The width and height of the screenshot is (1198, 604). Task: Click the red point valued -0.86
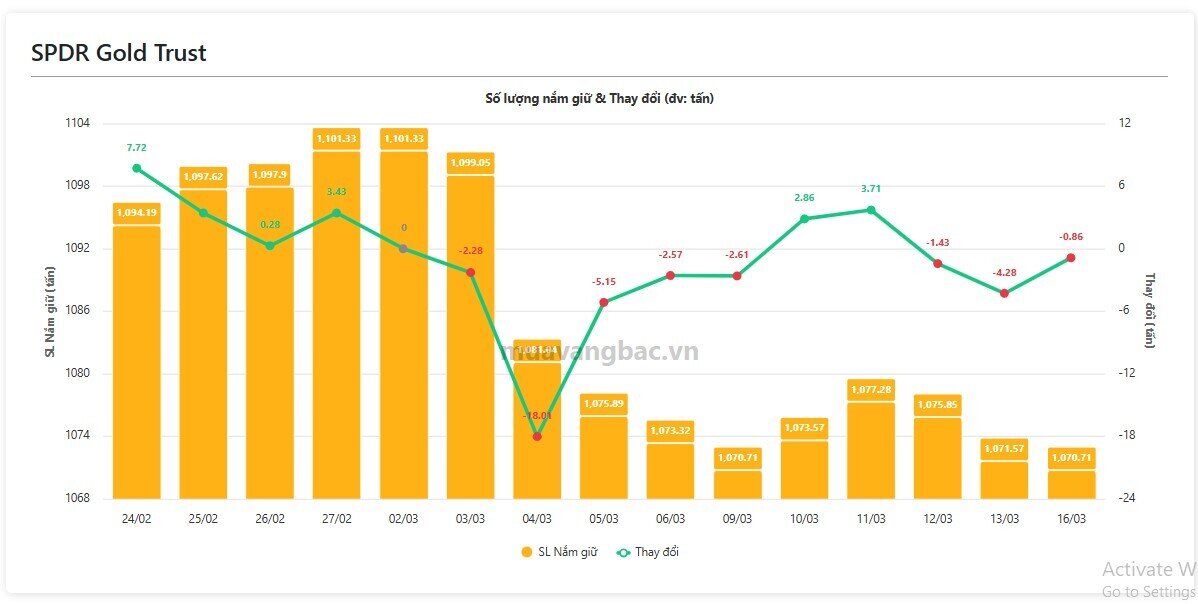[1071, 257]
